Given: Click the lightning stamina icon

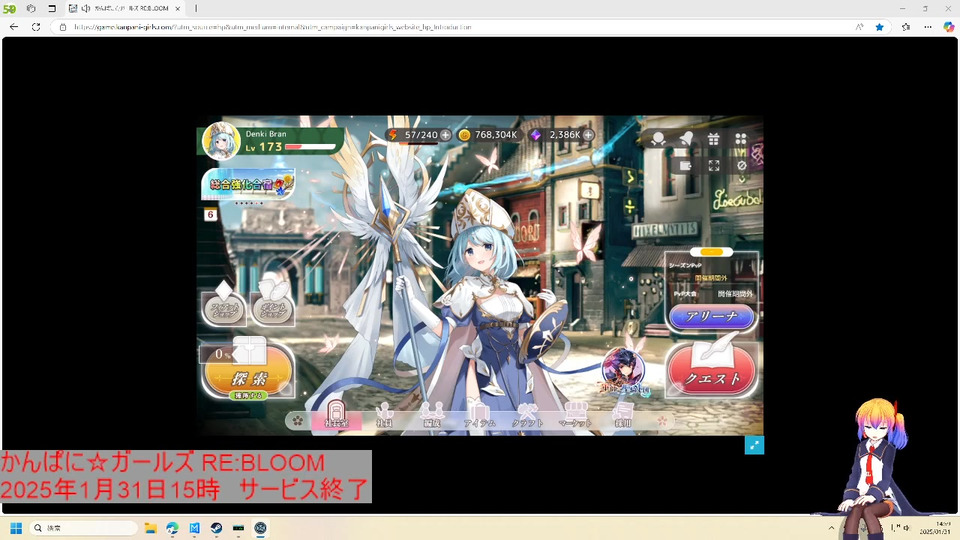Looking at the screenshot, I should click(393, 135).
